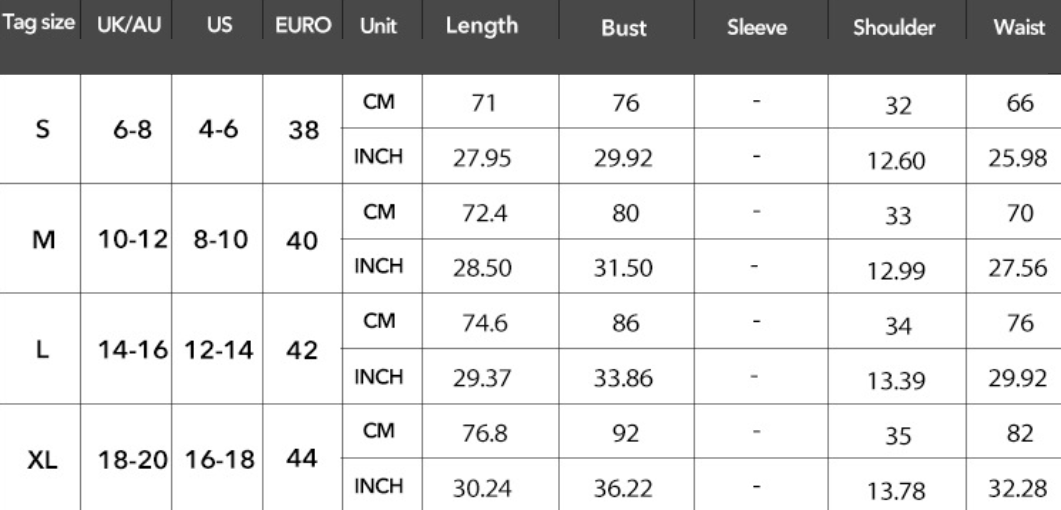The image size is (1061, 510).
Task: Select the Sleeve column header
Action: (757, 27)
